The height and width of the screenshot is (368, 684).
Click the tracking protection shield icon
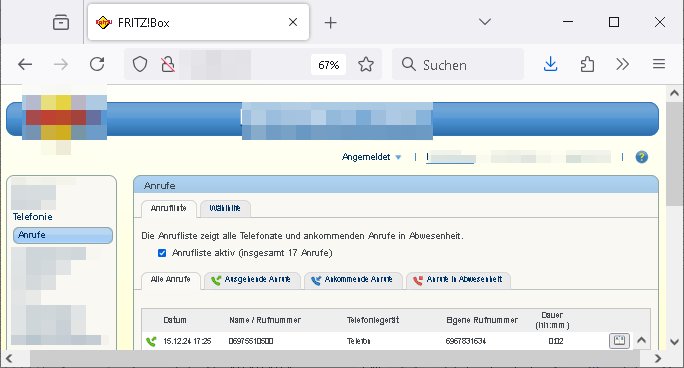(140, 65)
